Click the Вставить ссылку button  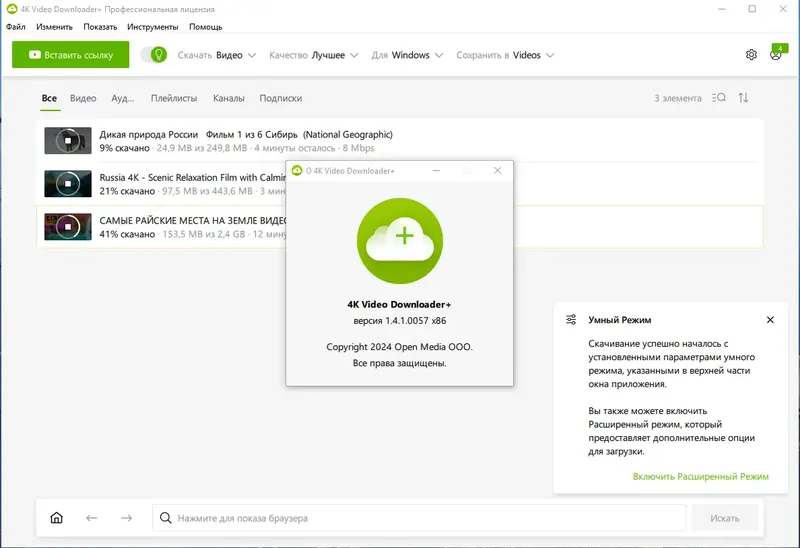pyautogui.click(x=71, y=55)
